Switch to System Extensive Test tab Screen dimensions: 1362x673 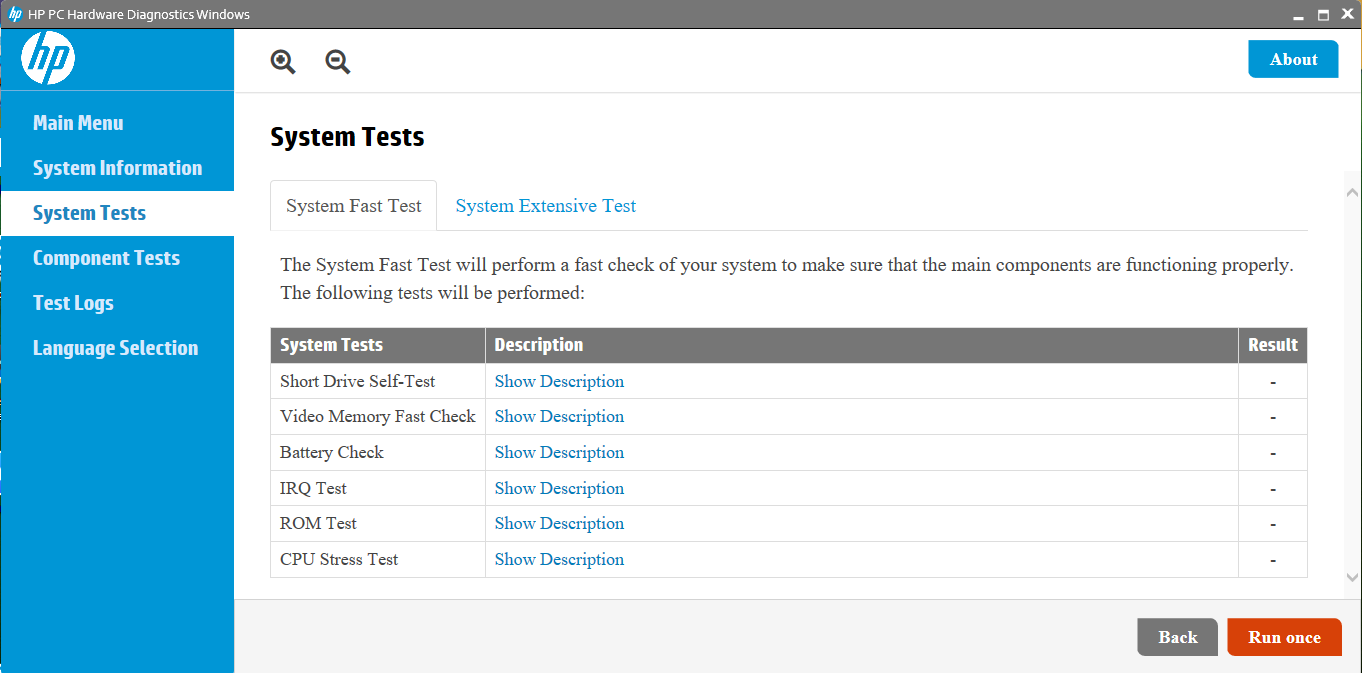(546, 206)
